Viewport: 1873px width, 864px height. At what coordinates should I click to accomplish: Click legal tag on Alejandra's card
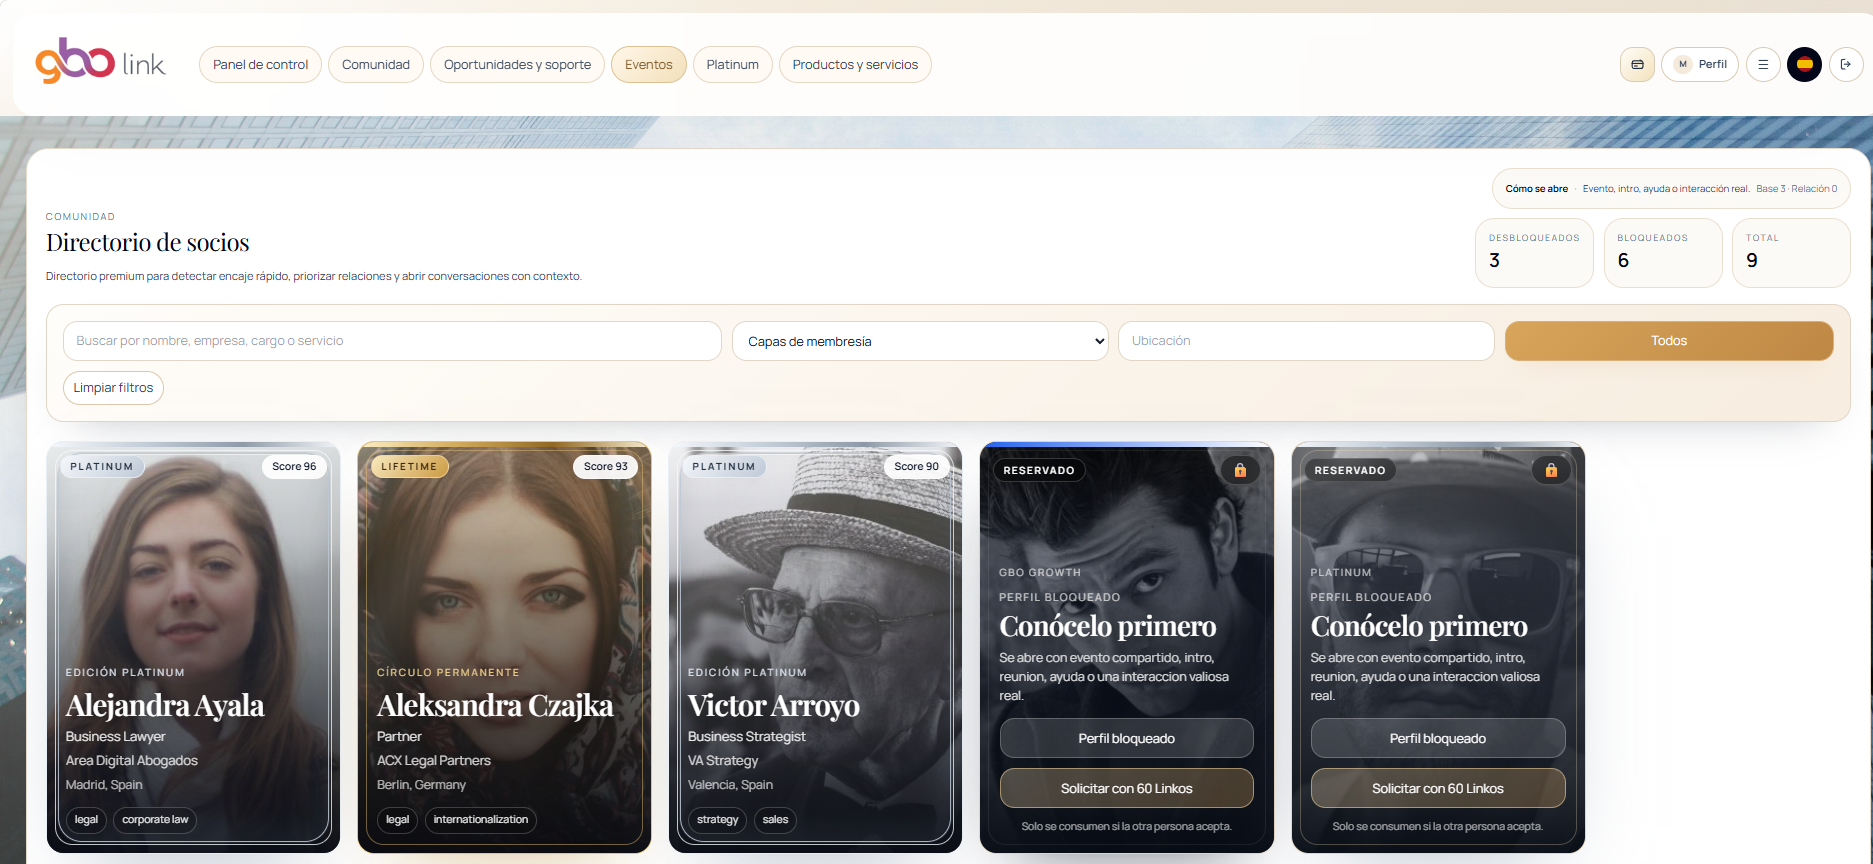[86, 820]
